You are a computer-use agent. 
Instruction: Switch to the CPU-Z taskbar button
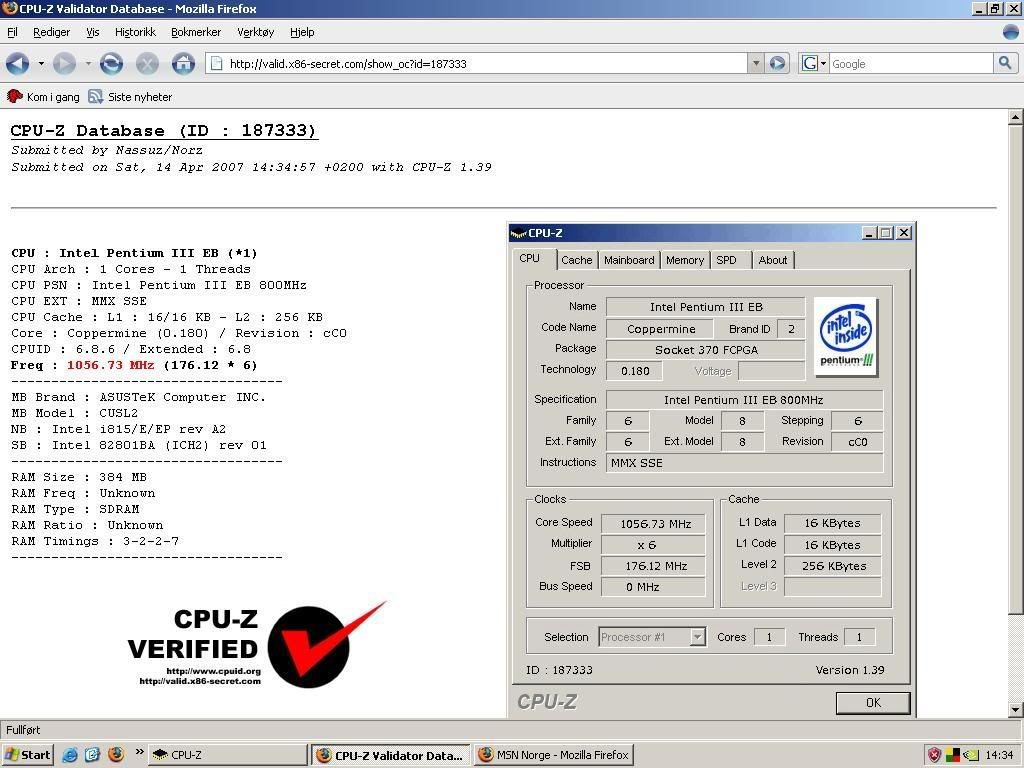click(227, 755)
